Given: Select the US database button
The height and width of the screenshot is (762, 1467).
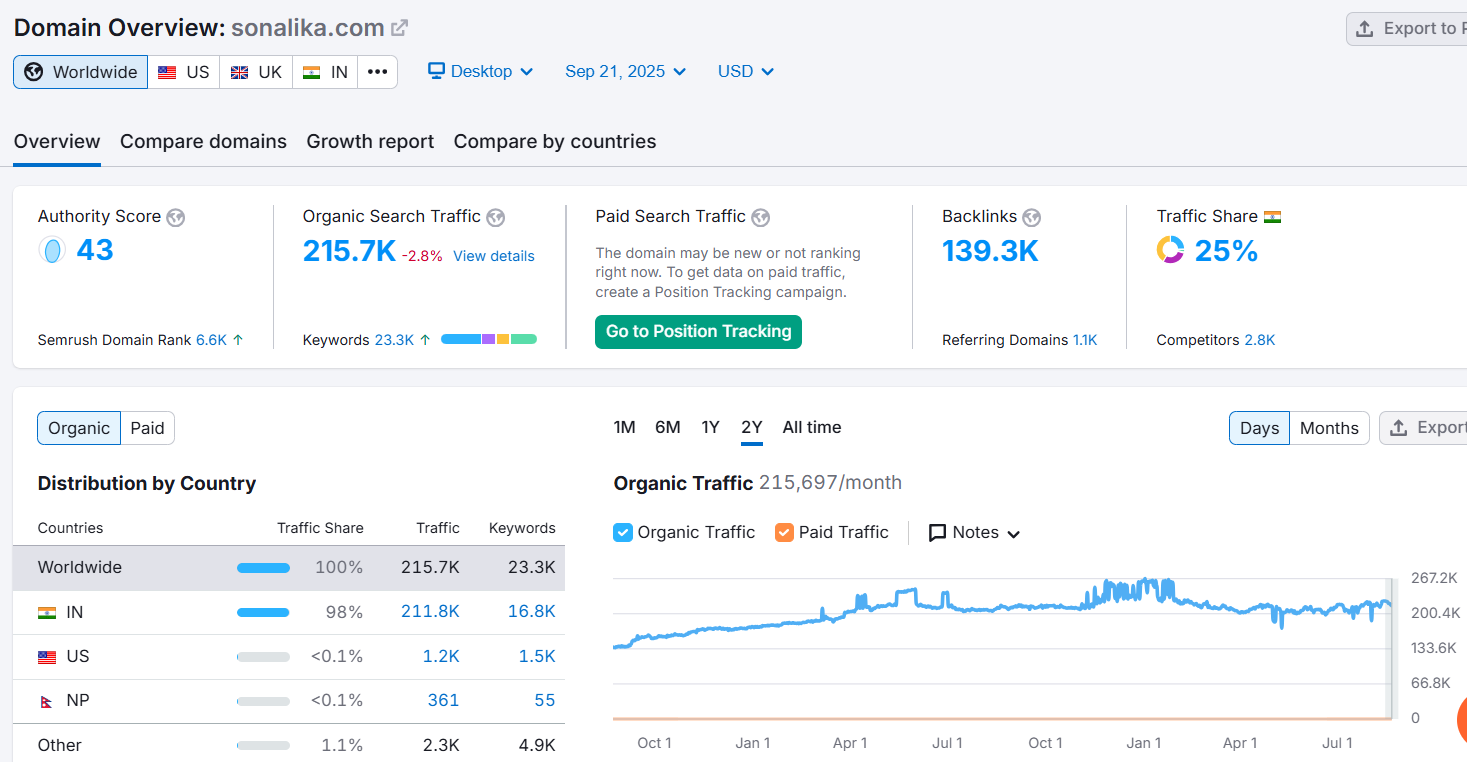Looking at the screenshot, I should pos(184,72).
